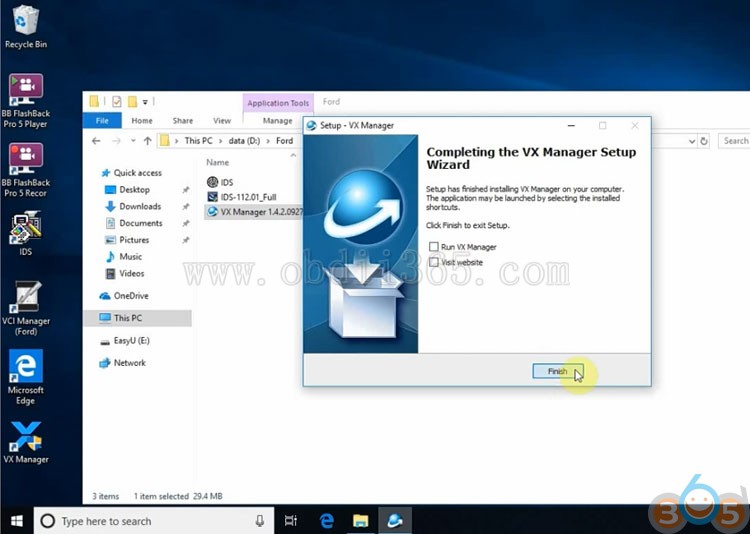Viewport: 750px width, 534px height.
Task: Open Microsoft Edge desktop shortcut
Action: (26, 377)
